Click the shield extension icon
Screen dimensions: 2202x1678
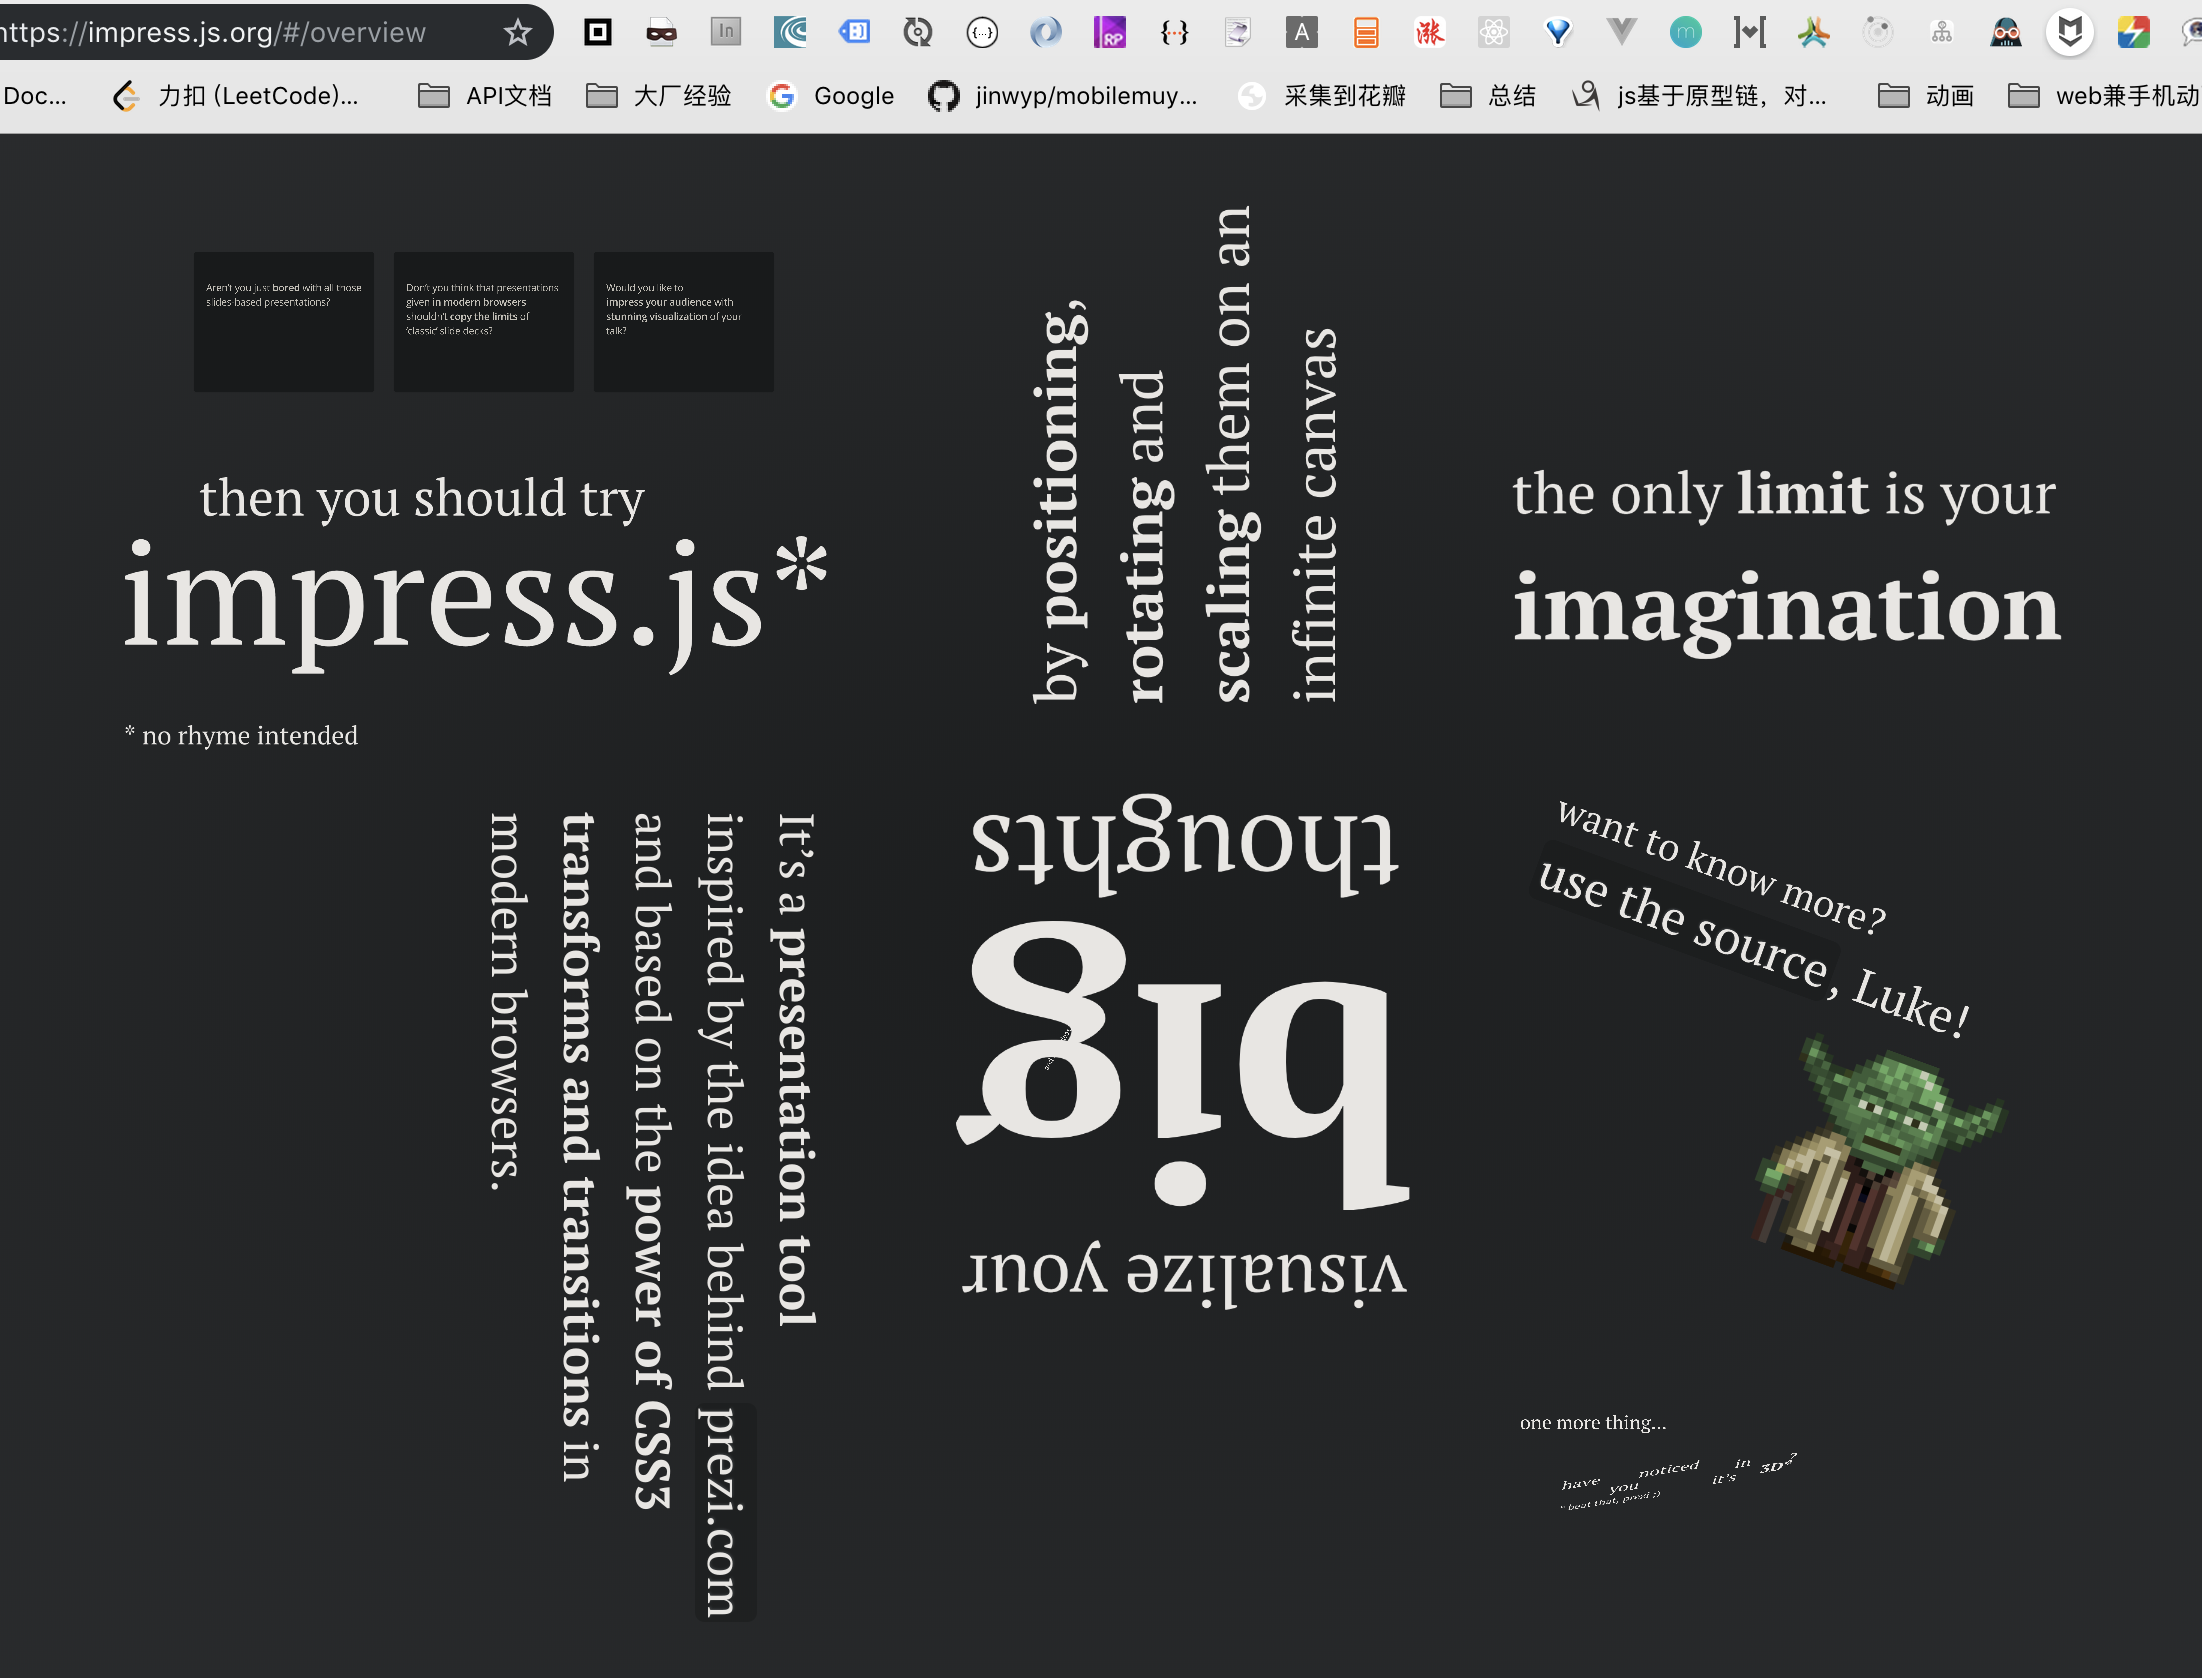(x=2069, y=33)
